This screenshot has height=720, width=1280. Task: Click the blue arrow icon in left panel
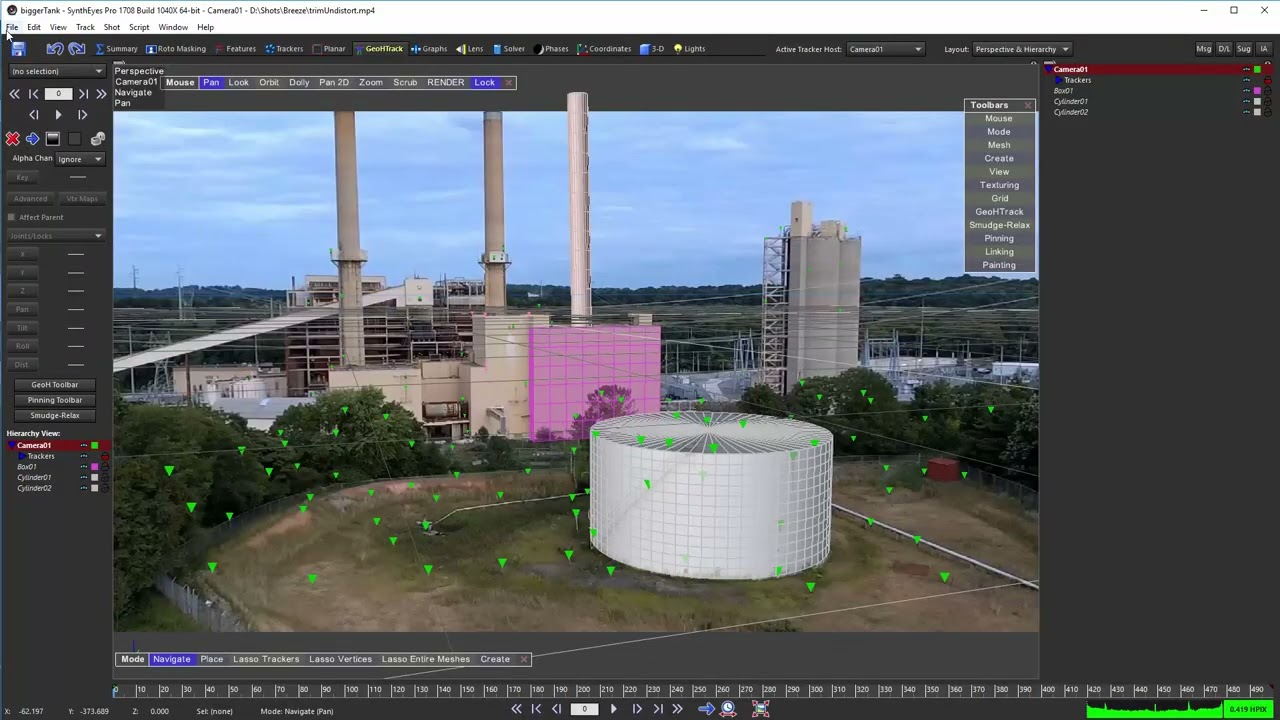[x=33, y=139]
